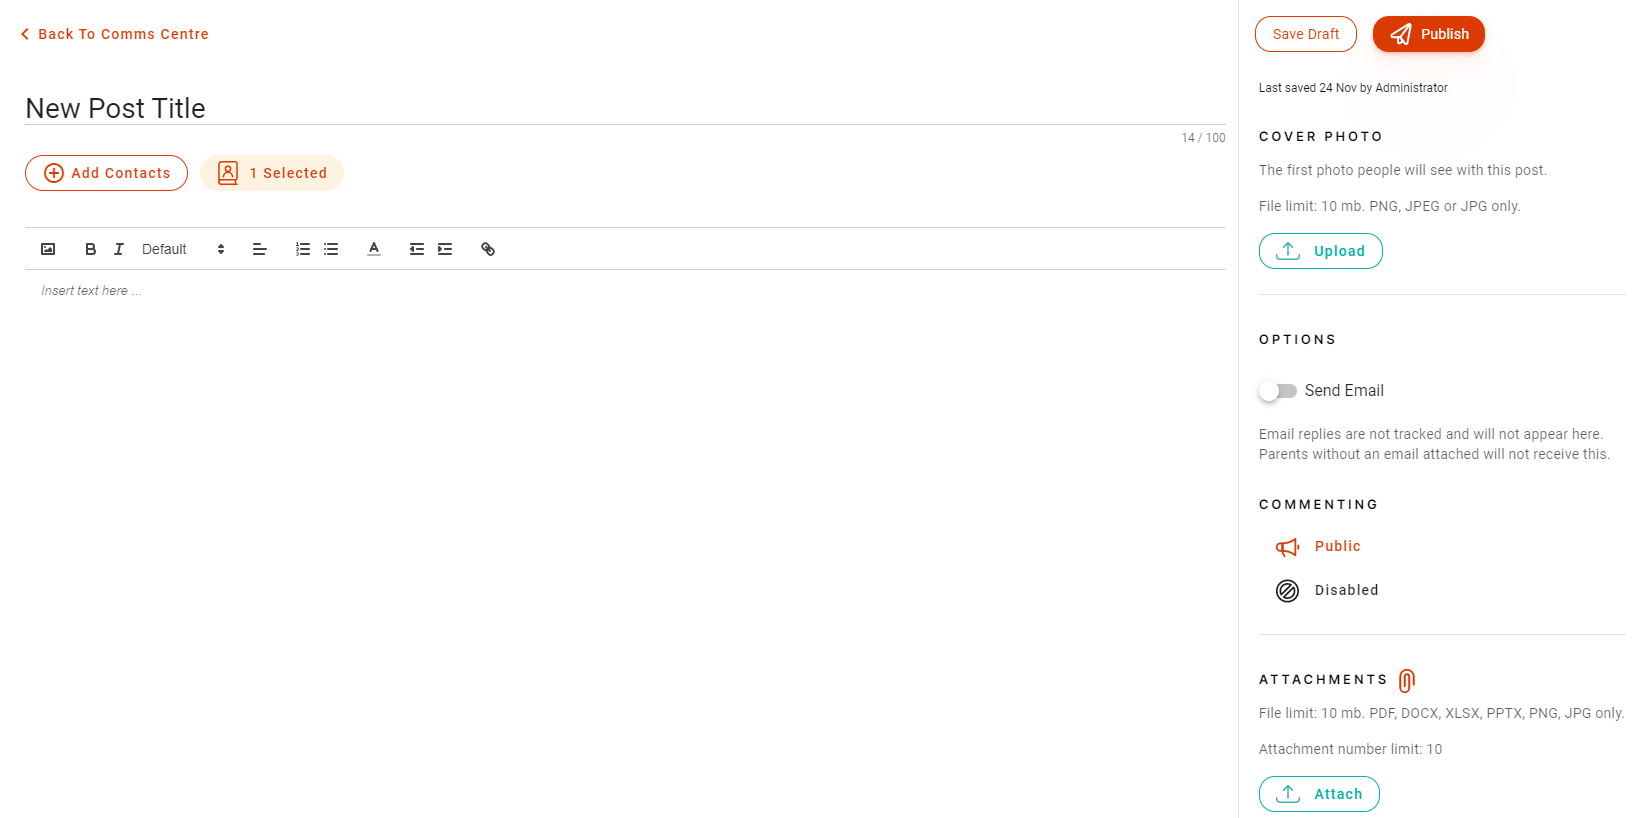Open the text alignment dropdown

click(x=260, y=249)
